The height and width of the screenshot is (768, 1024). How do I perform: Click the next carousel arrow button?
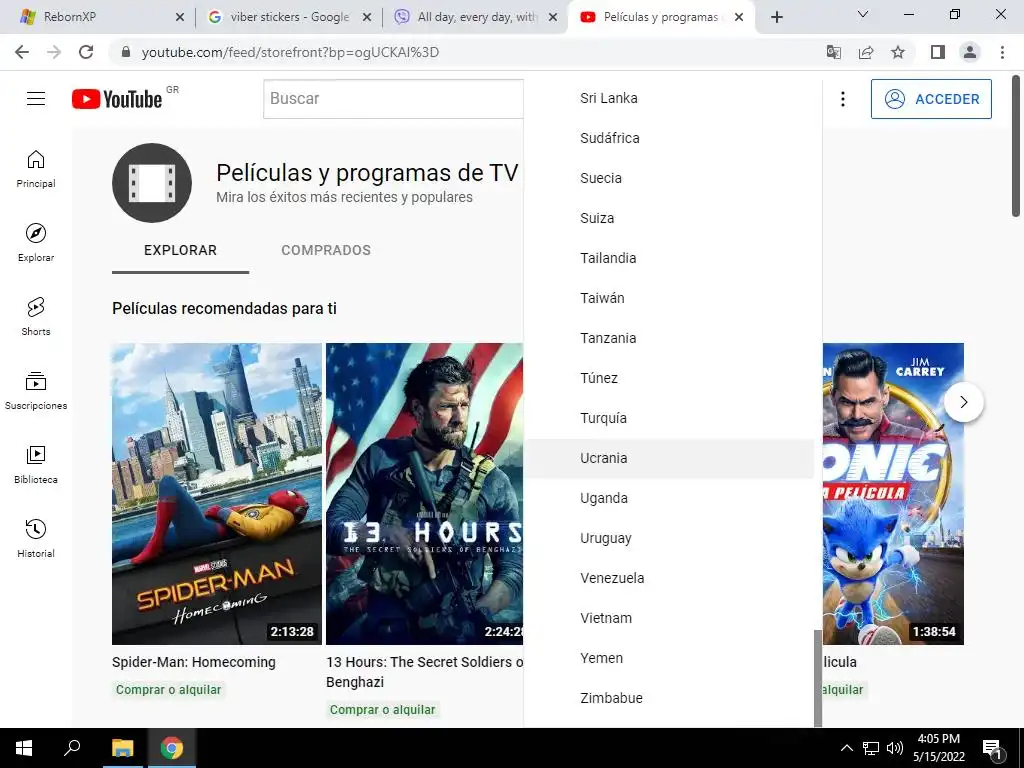pos(964,402)
